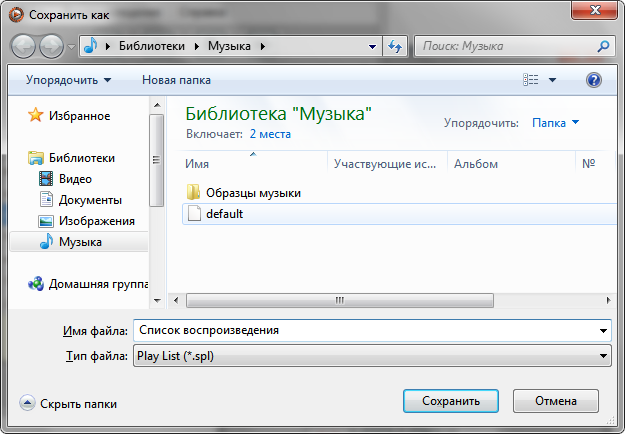Select the default file

pos(399,214)
